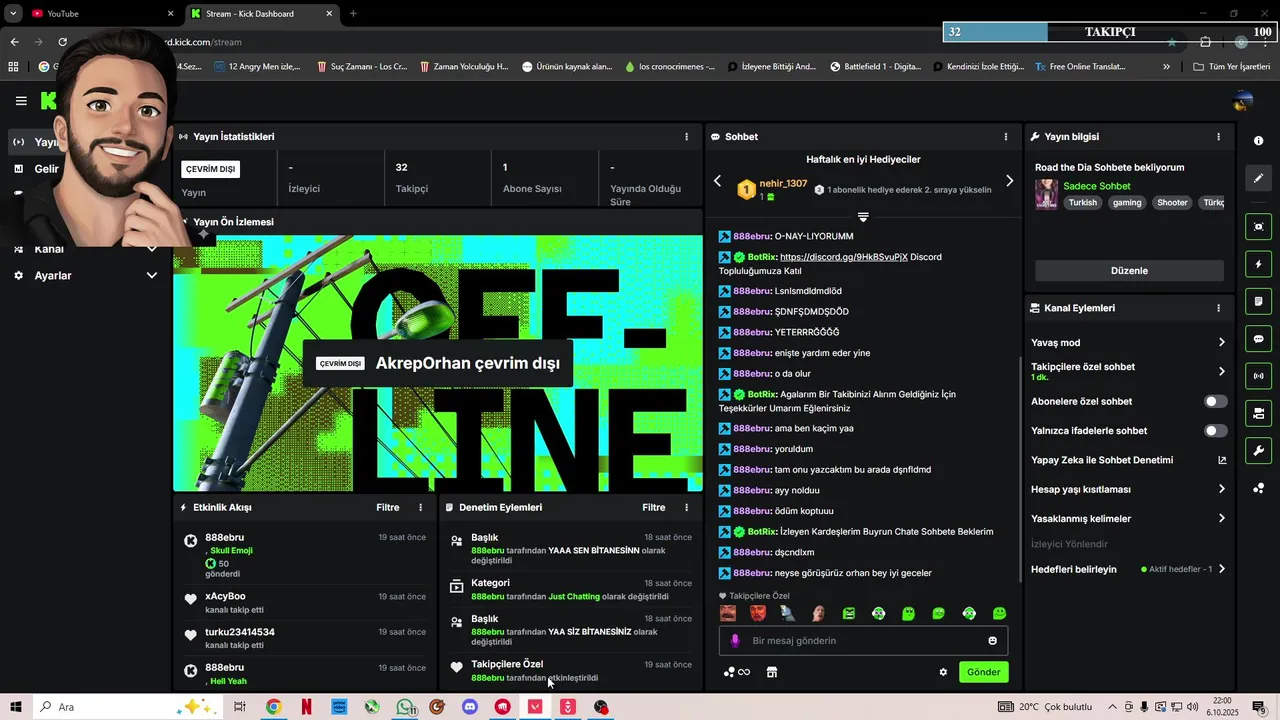The image size is (1280, 720).
Task: Click the purple microphone icon in message box
Action: coord(735,641)
